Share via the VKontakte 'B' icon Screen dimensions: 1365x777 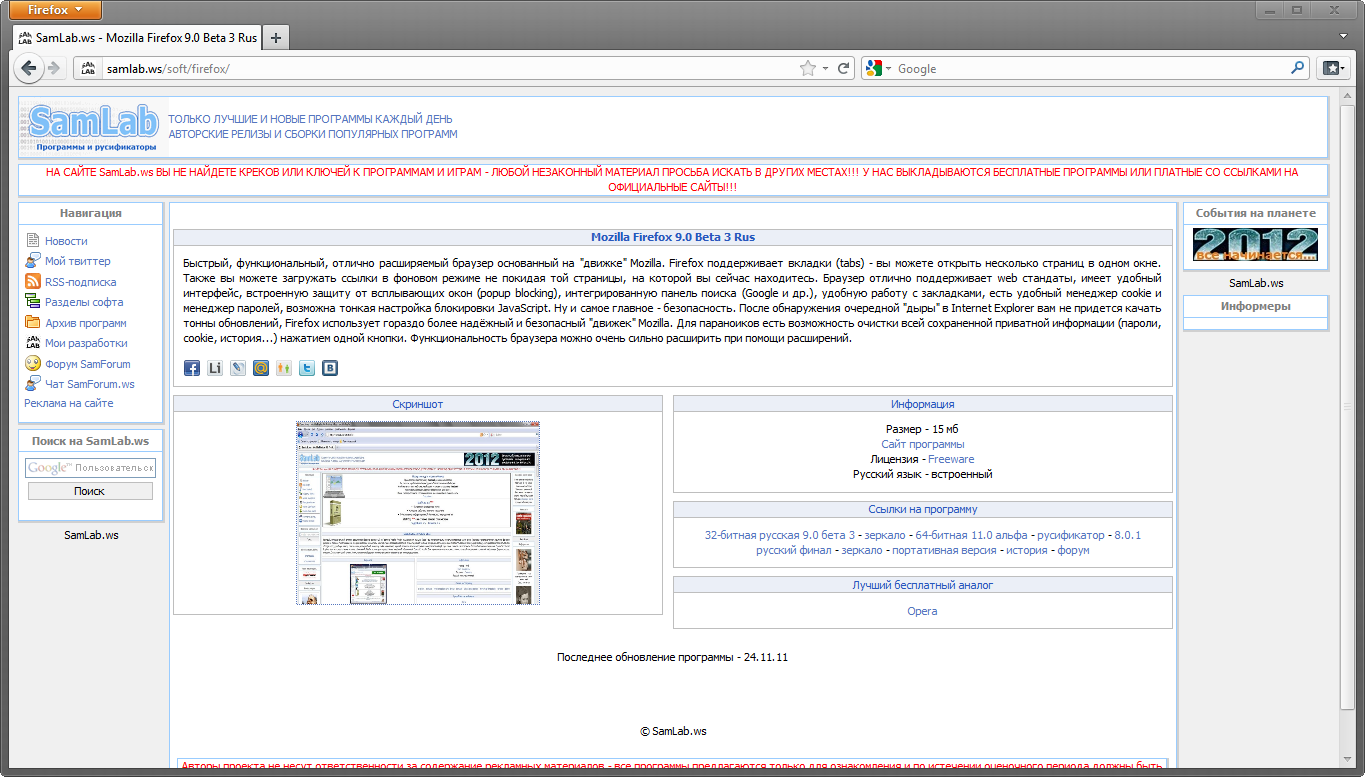coord(330,368)
